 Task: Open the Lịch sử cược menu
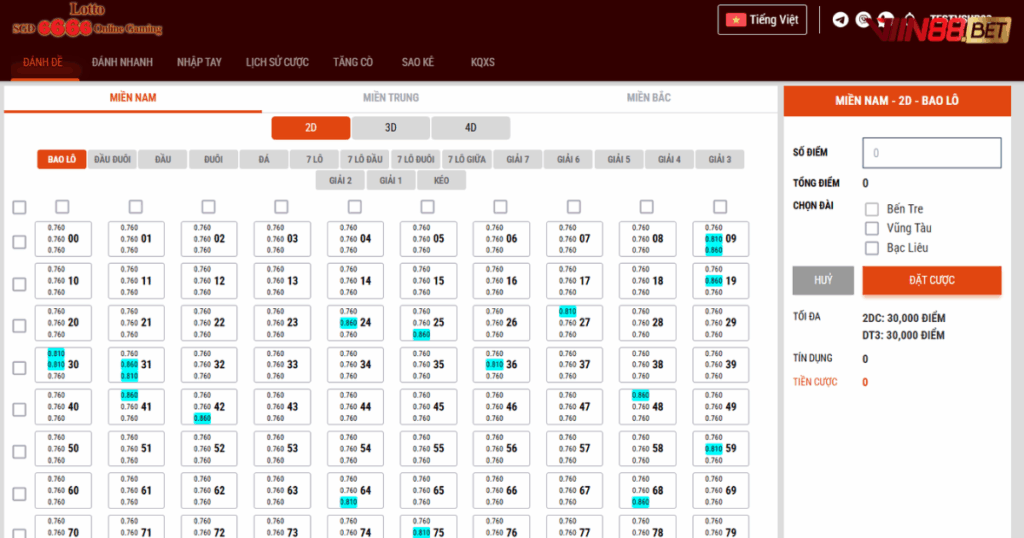[x=277, y=62]
